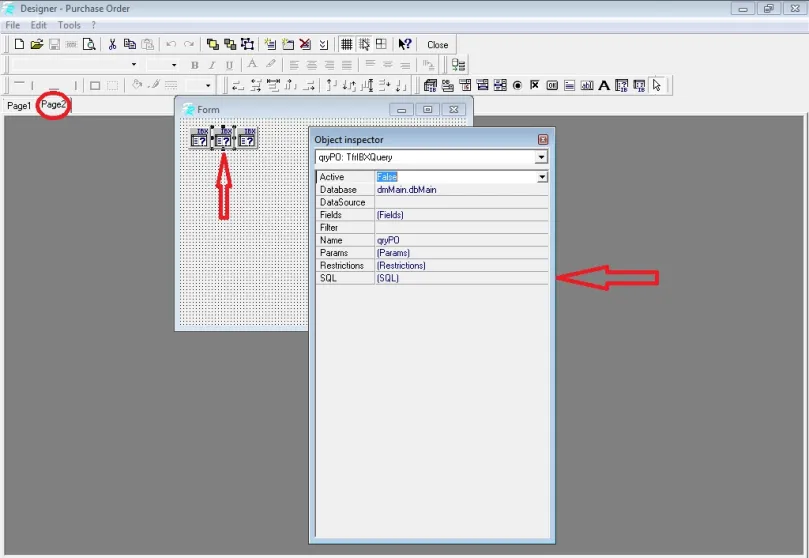
Task: Click the Preview magnifier icon
Action: click(89, 44)
